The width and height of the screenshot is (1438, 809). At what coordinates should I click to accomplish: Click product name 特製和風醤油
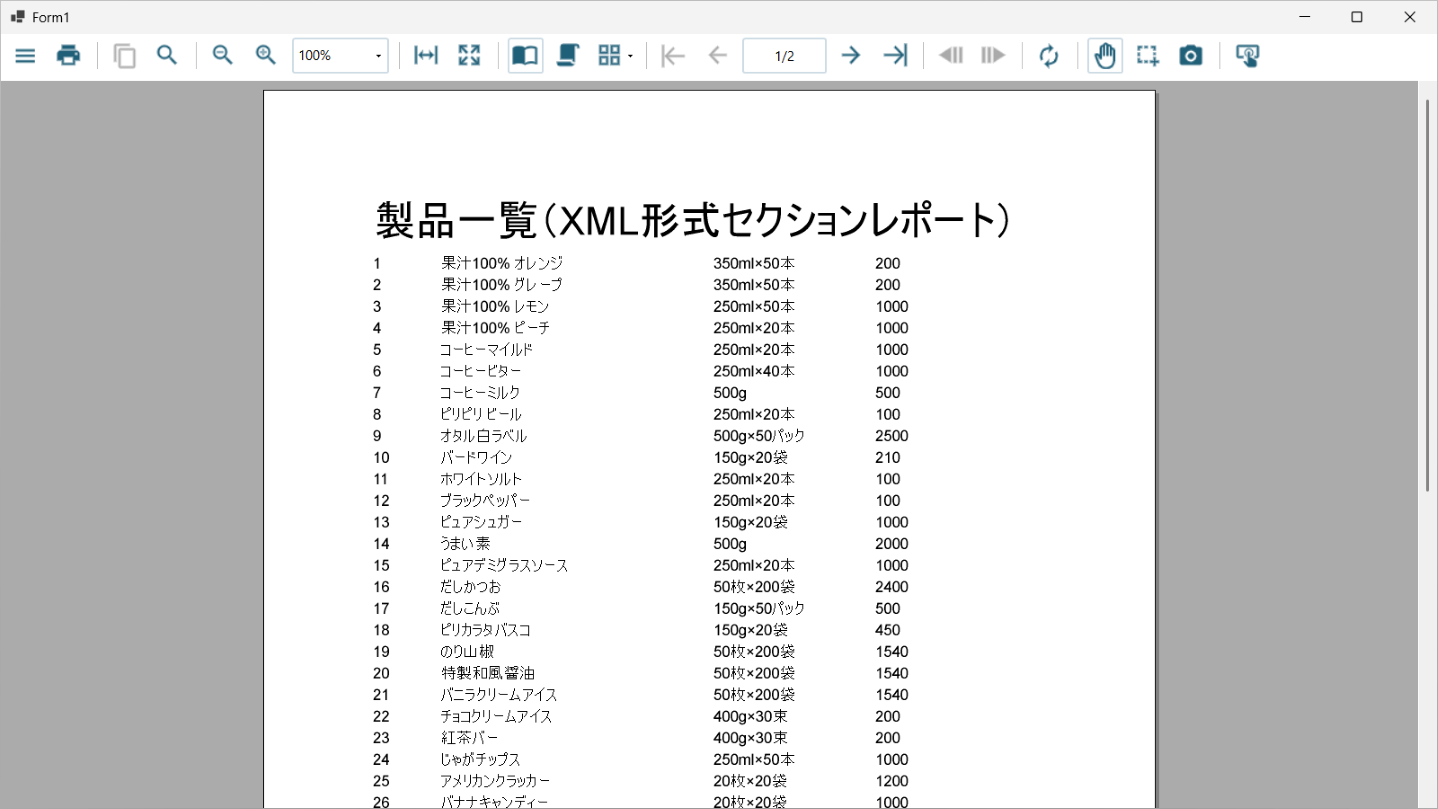coord(488,674)
